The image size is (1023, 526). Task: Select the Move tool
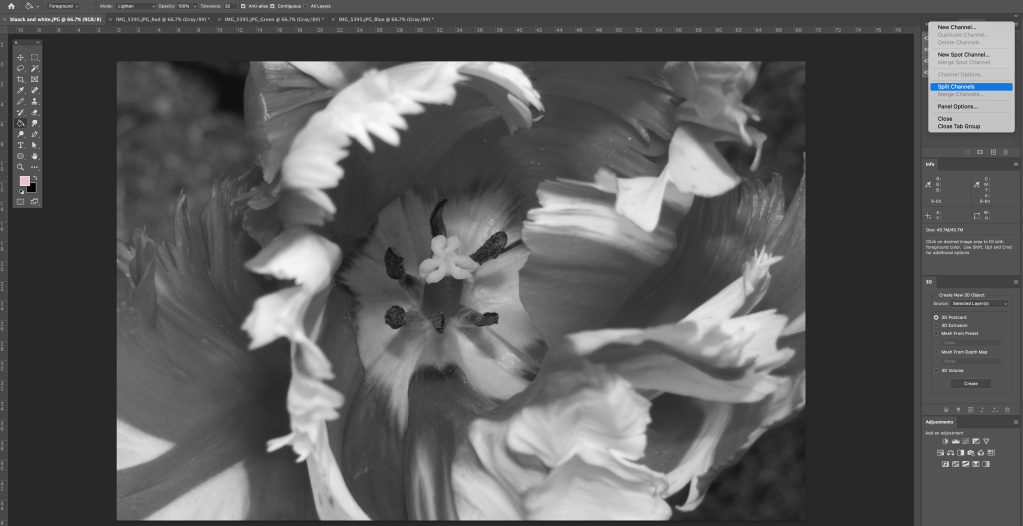pyautogui.click(x=20, y=57)
